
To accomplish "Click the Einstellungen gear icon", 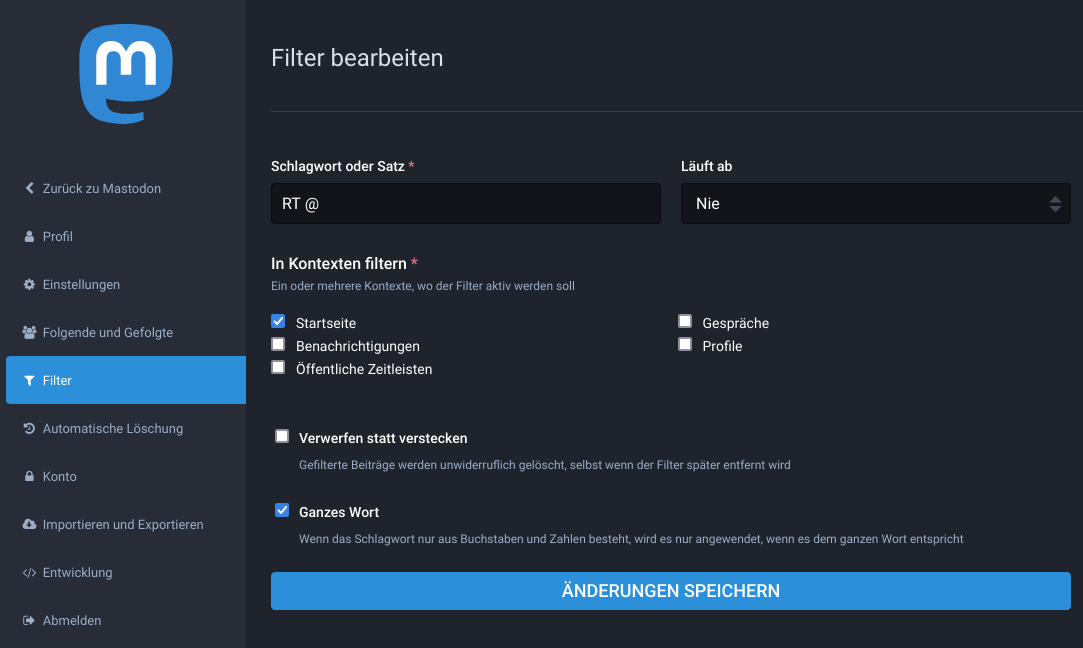I will 30,285.
